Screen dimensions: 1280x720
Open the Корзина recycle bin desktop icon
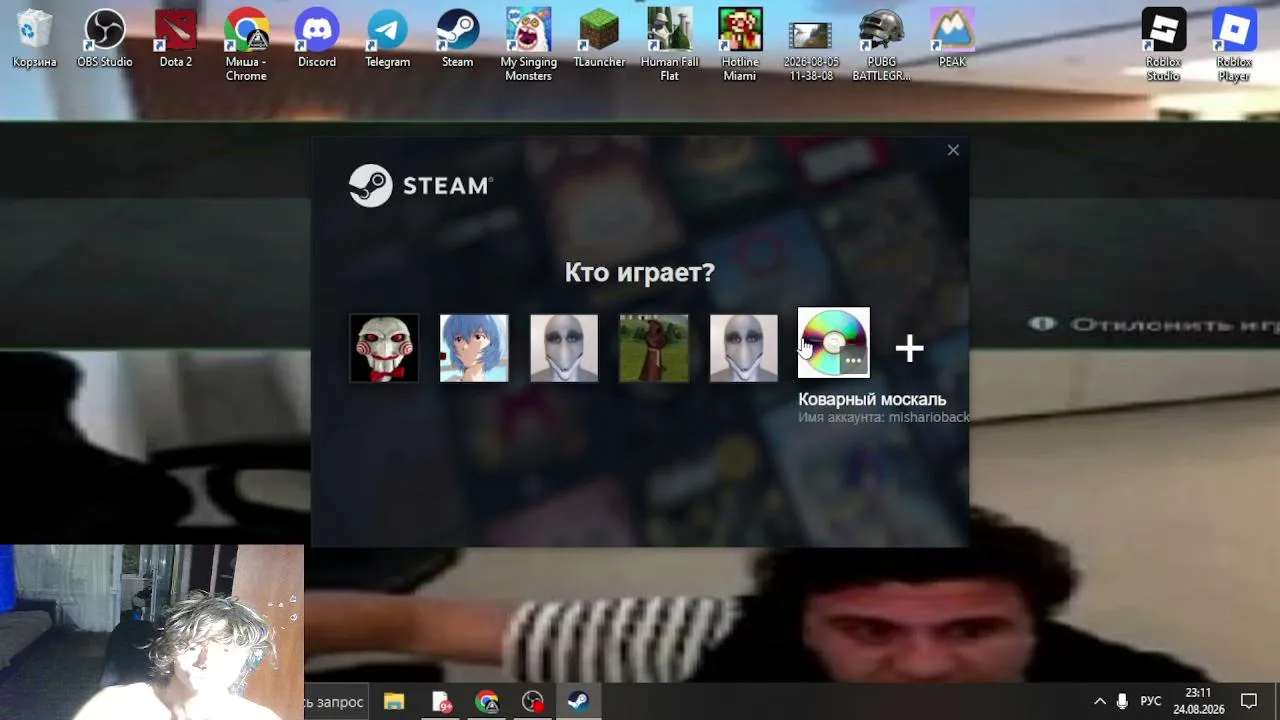click(x=34, y=39)
